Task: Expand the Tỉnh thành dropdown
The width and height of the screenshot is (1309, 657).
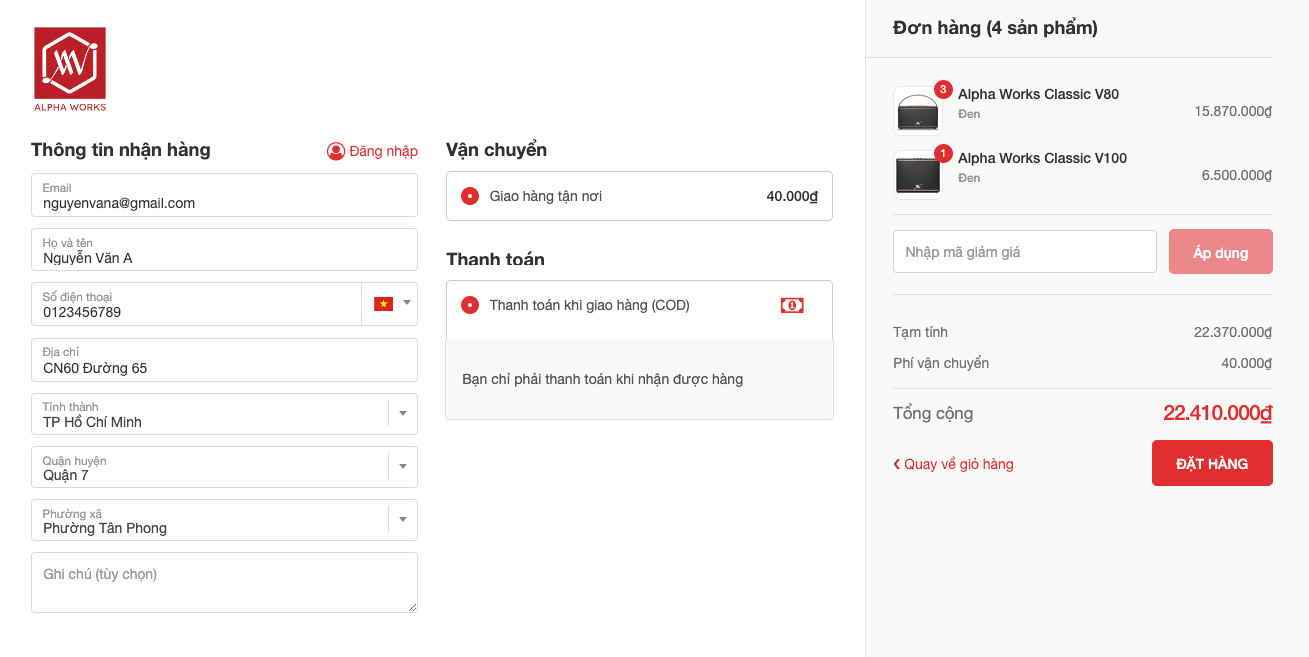Action: [x=403, y=414]
